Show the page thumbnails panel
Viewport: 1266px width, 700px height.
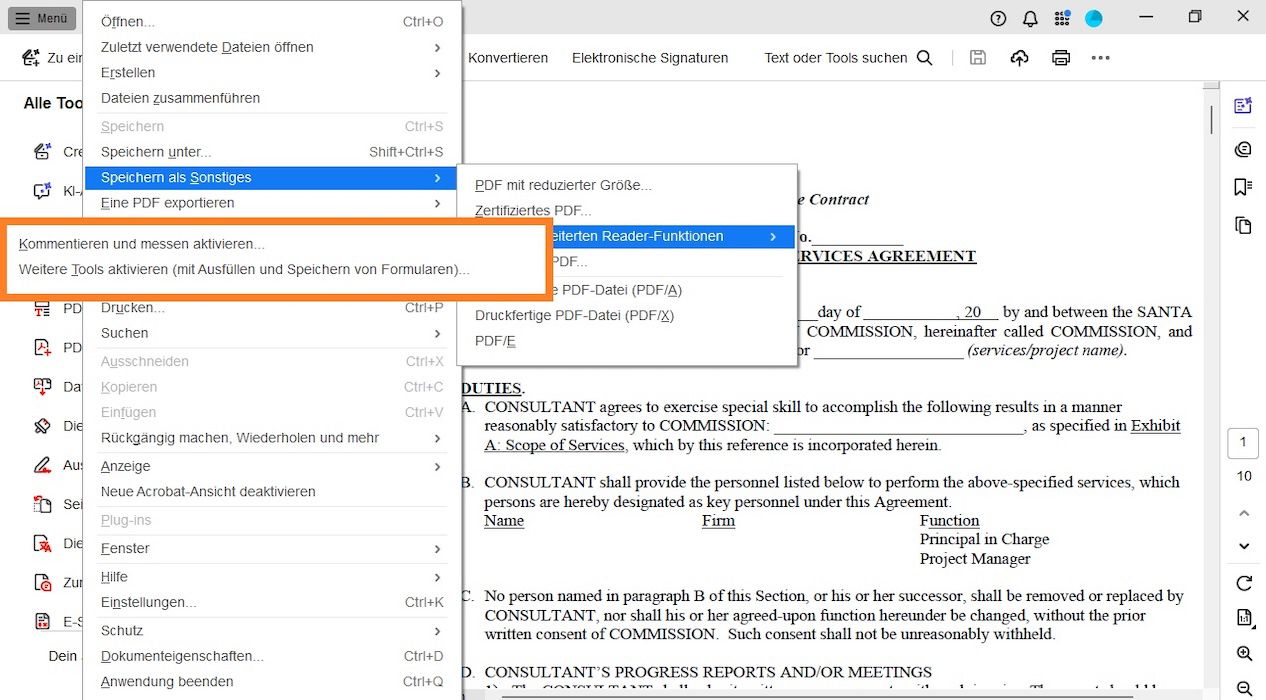coord(1242,225)
